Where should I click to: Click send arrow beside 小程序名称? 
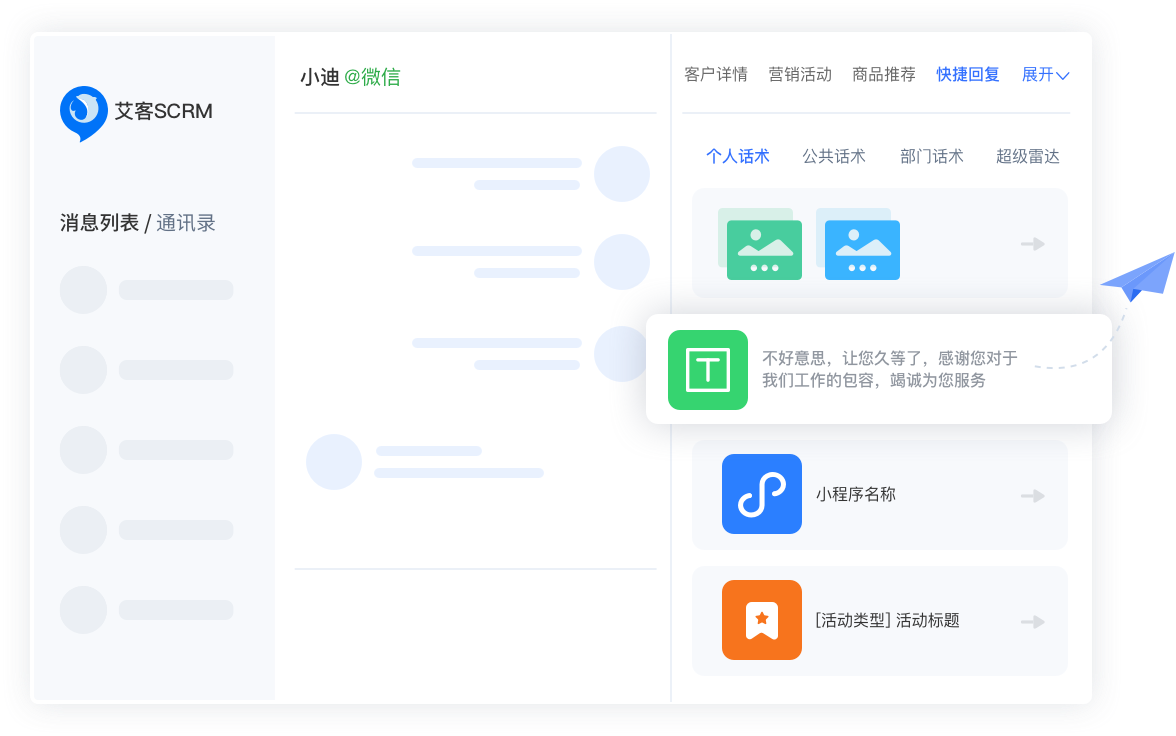coord(1033,496)
